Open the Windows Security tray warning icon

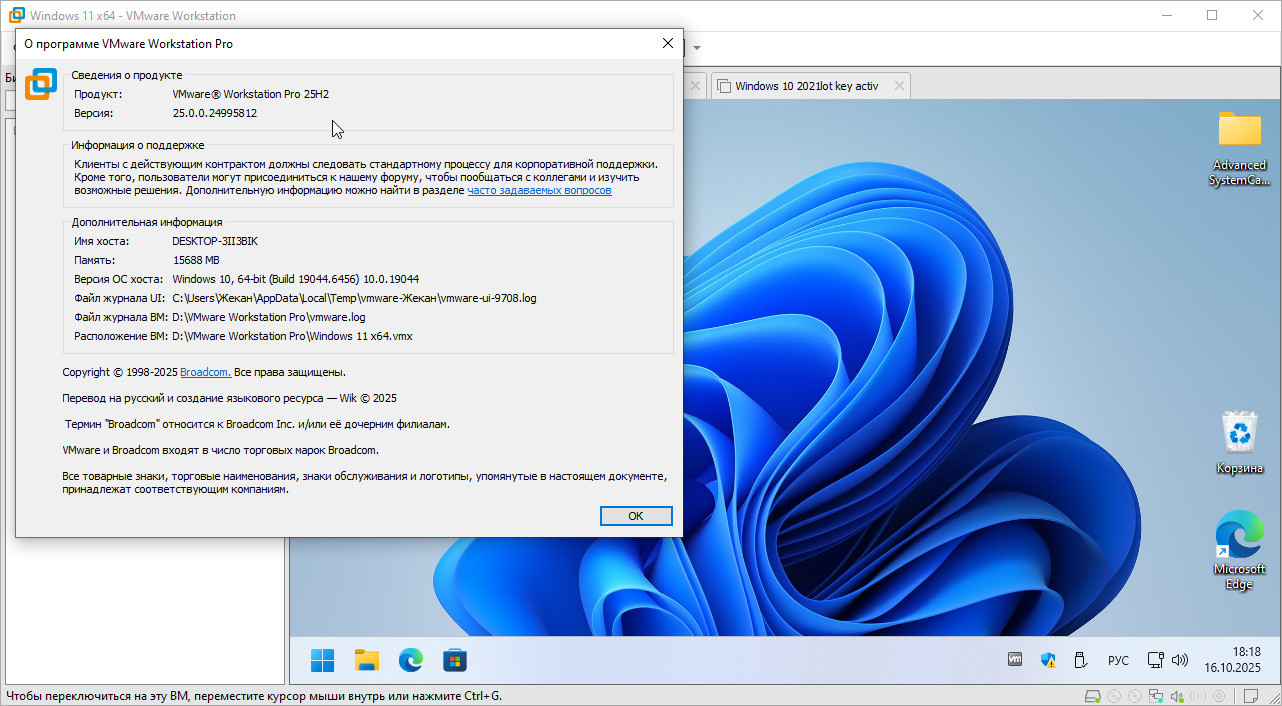pos(1048,660)
